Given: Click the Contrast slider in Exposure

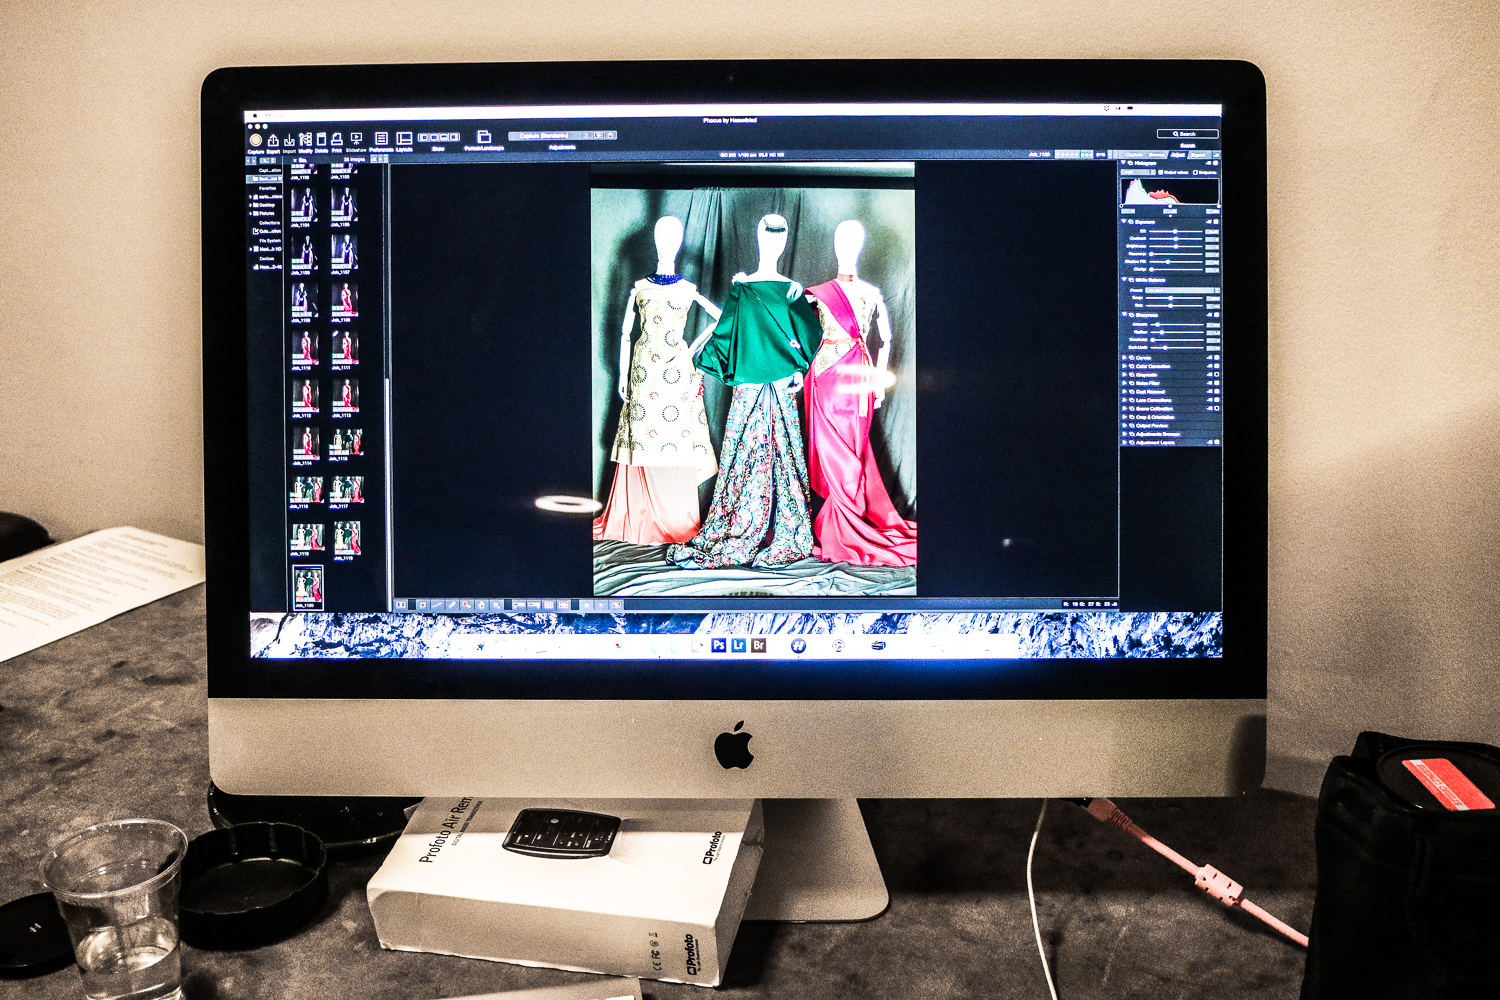Looking at the screenshot, I should (1175, 238).
